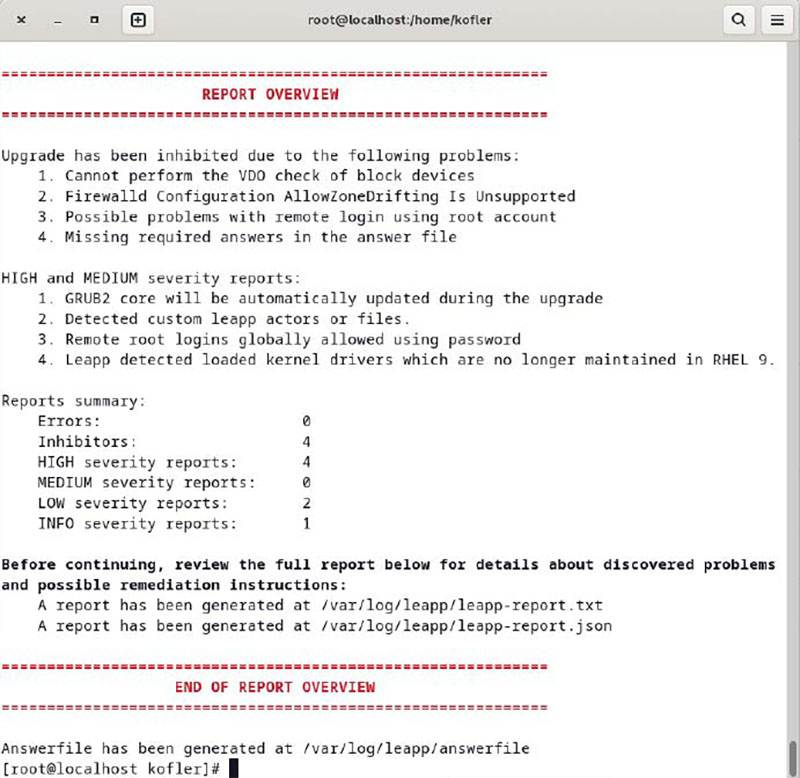Click the Missing required answers inhibitor line
This screenshot has height=778, width=800.
(x=260, y=237)
